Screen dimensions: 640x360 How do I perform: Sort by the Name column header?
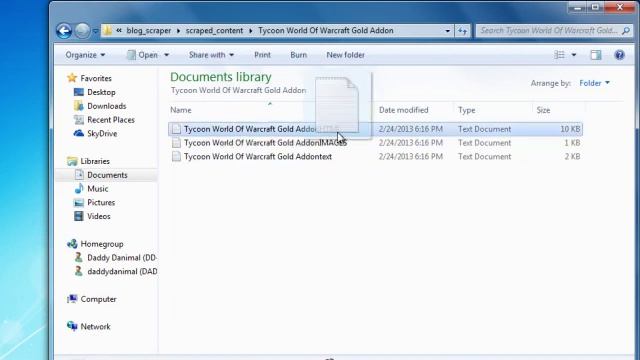pos(181,110)
